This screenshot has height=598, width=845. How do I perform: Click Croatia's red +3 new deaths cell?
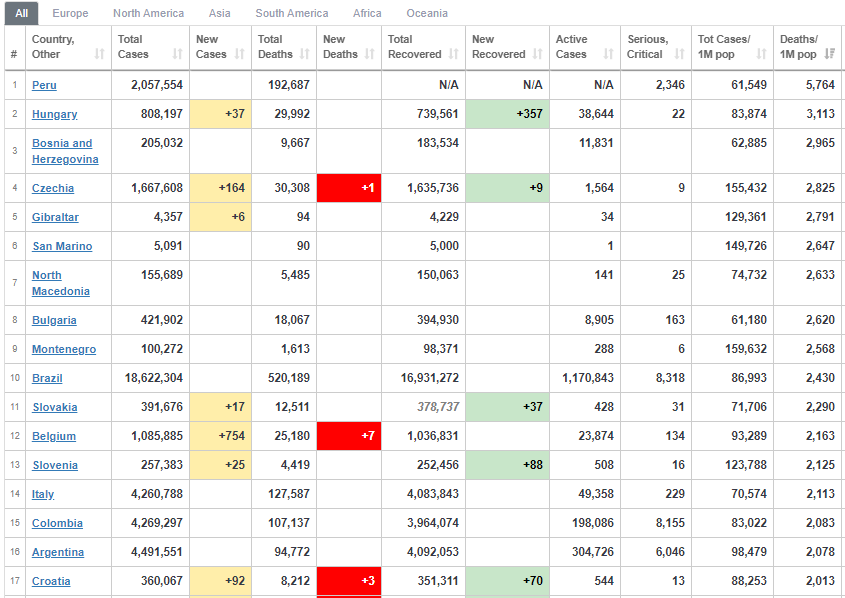[349, 581]
